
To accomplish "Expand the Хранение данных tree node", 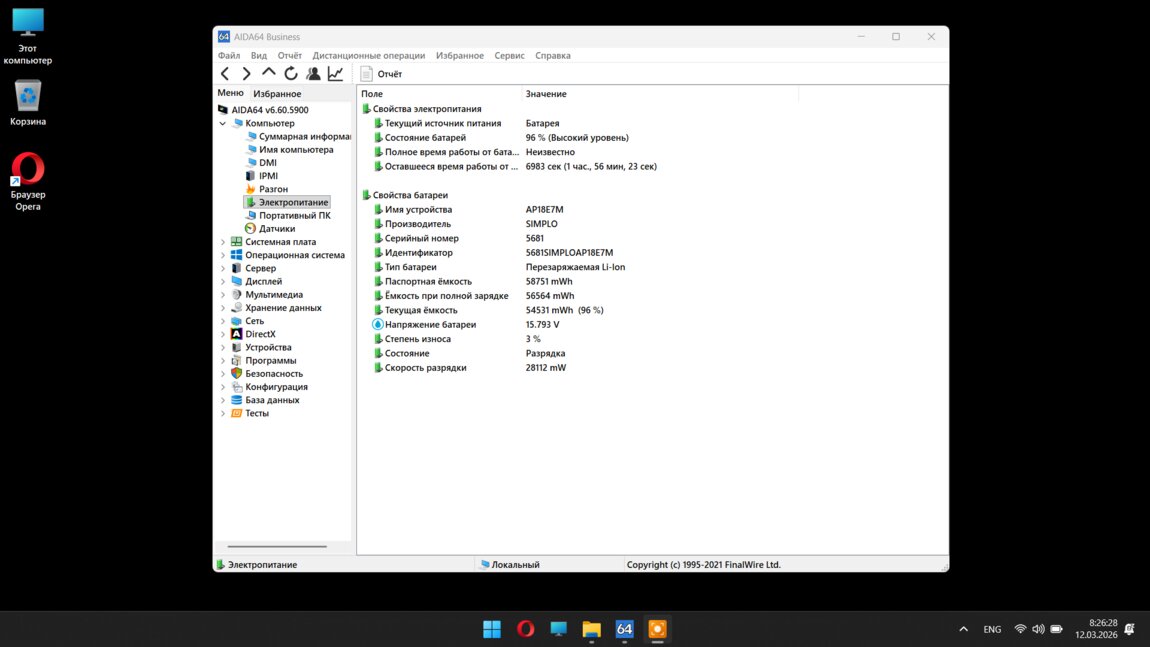I will [x=223, y=308].
